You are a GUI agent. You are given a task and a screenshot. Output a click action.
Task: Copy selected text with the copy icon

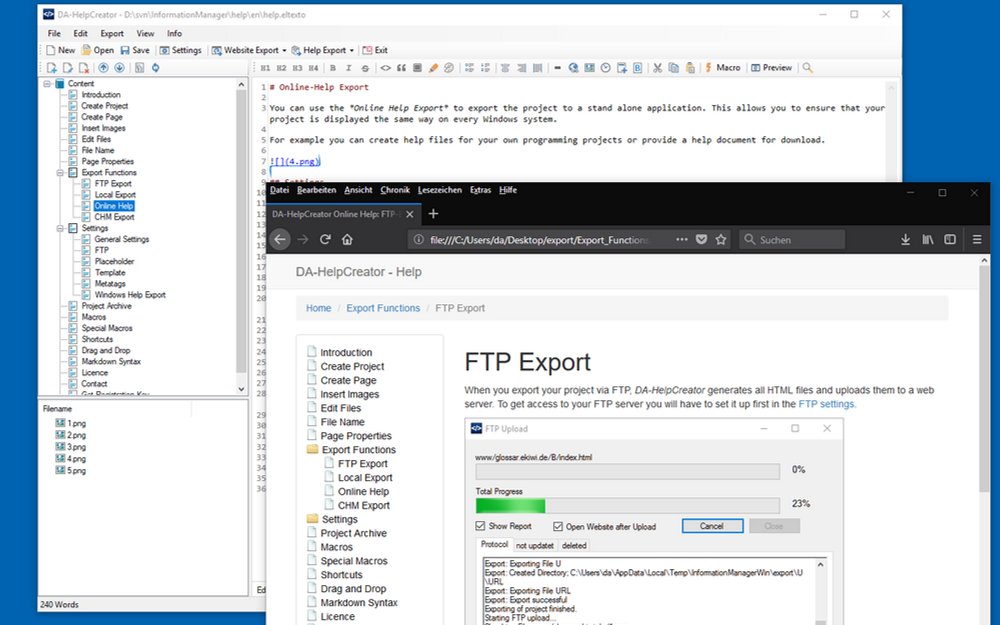(x=673, y=68)
